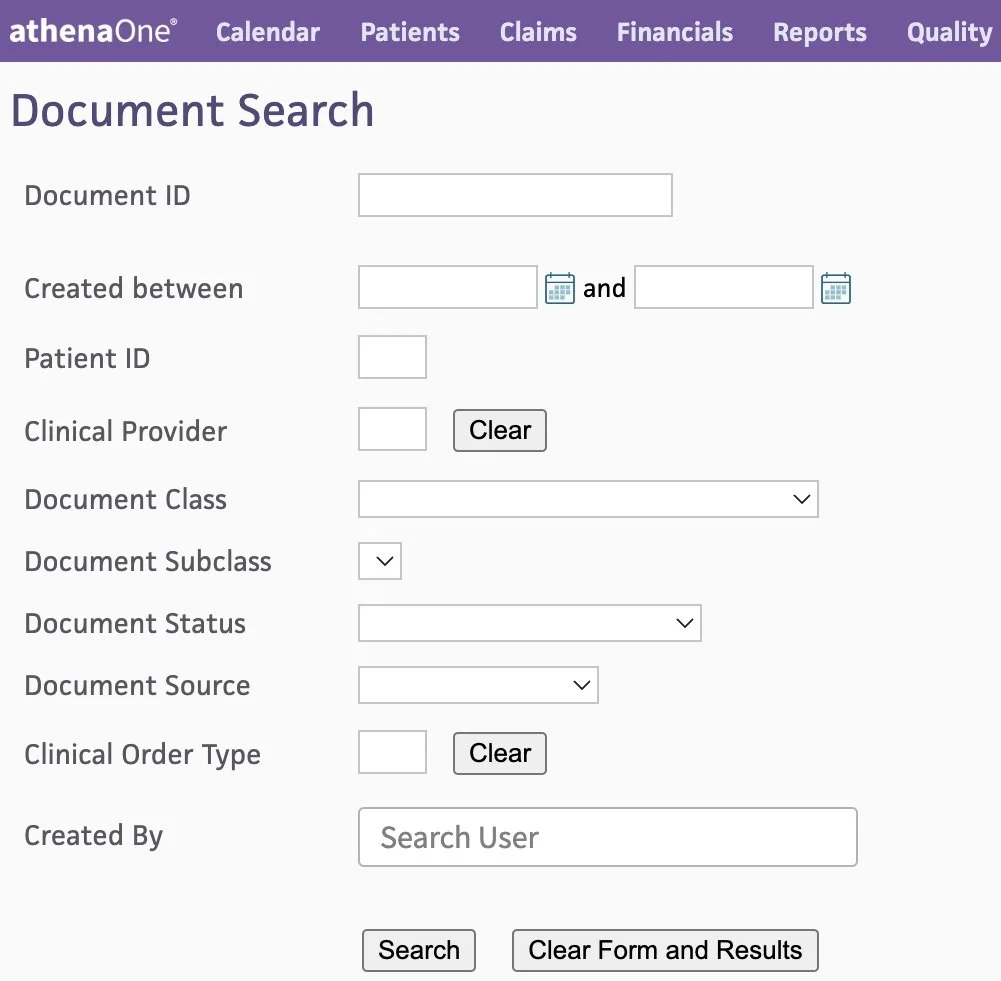The image size is (1001, 981).
Task: Click inside the Document ID field
Action: (514, 195)
